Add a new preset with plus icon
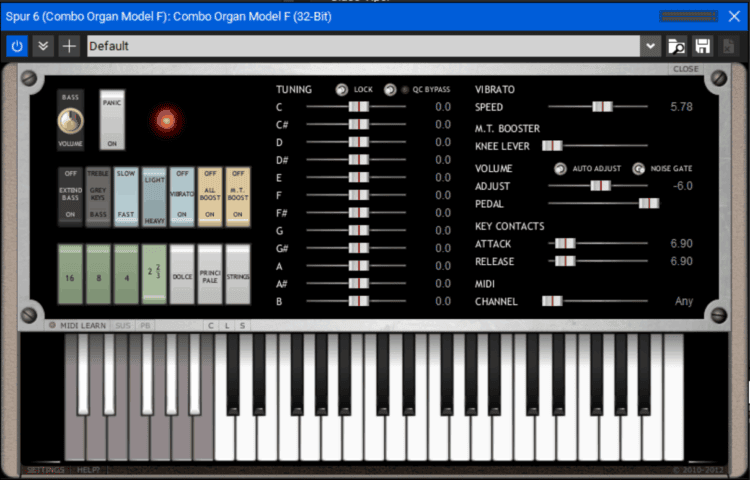 point(69,46)
